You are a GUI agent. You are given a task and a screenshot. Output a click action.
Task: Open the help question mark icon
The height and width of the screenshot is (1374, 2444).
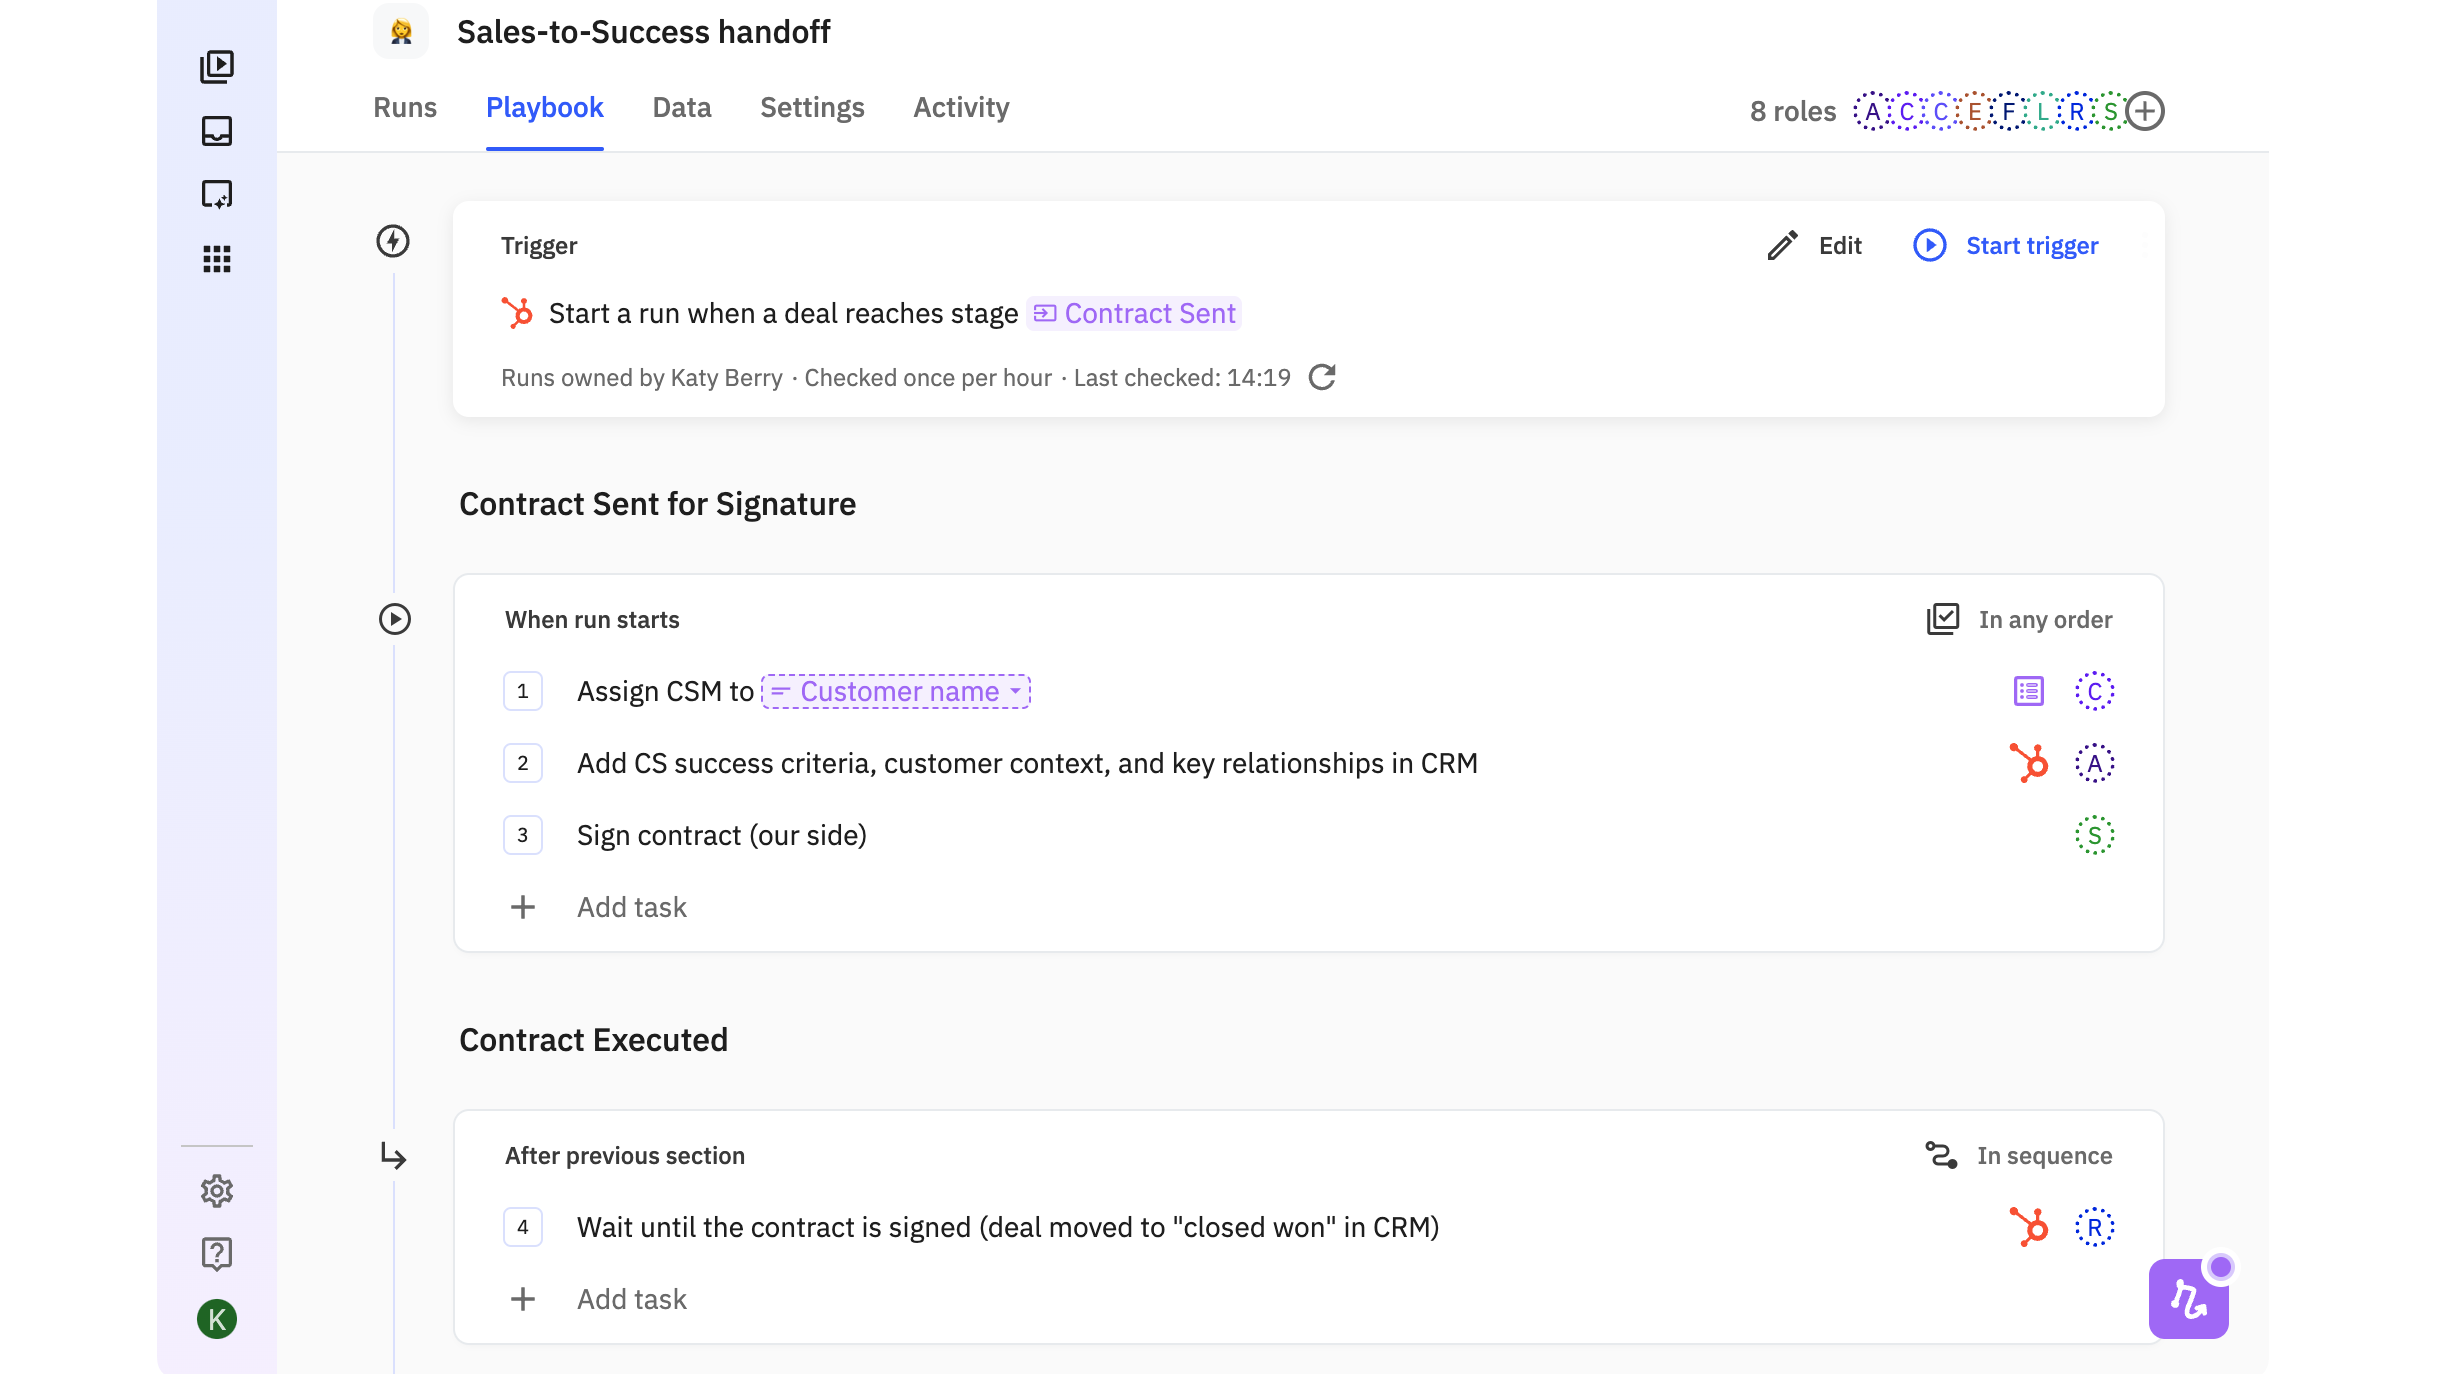(x=217, y=1254)
